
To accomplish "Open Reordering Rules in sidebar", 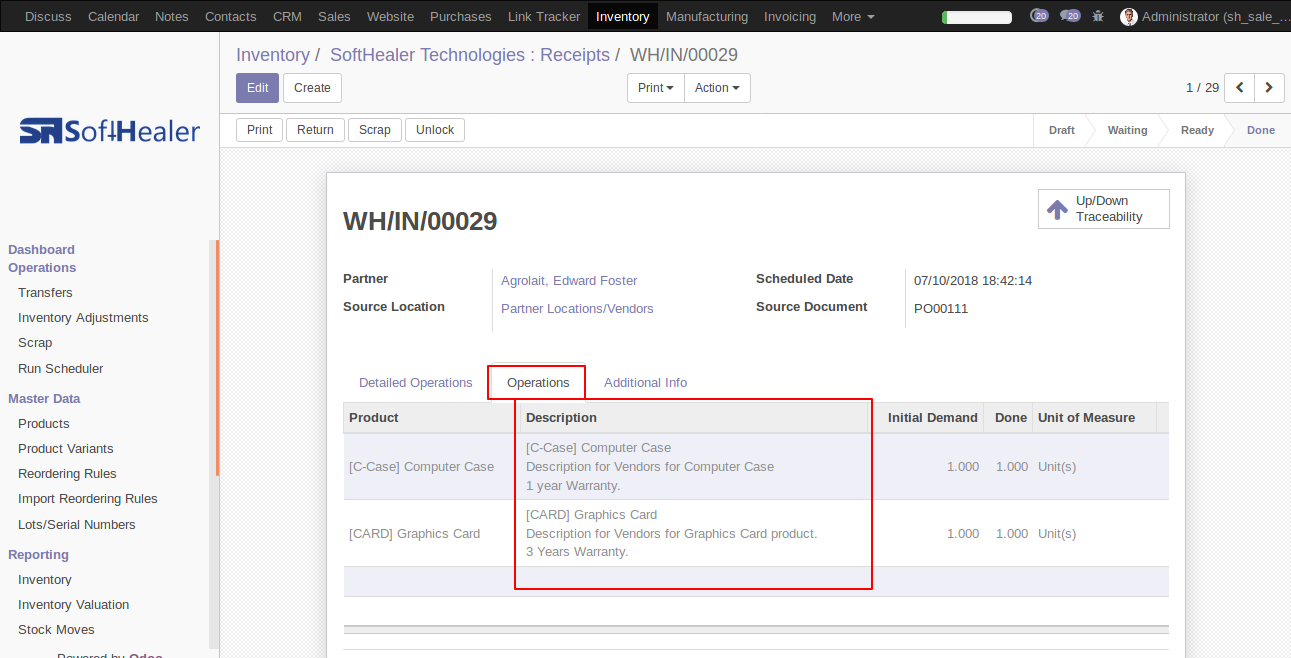I will pos(67,474).
